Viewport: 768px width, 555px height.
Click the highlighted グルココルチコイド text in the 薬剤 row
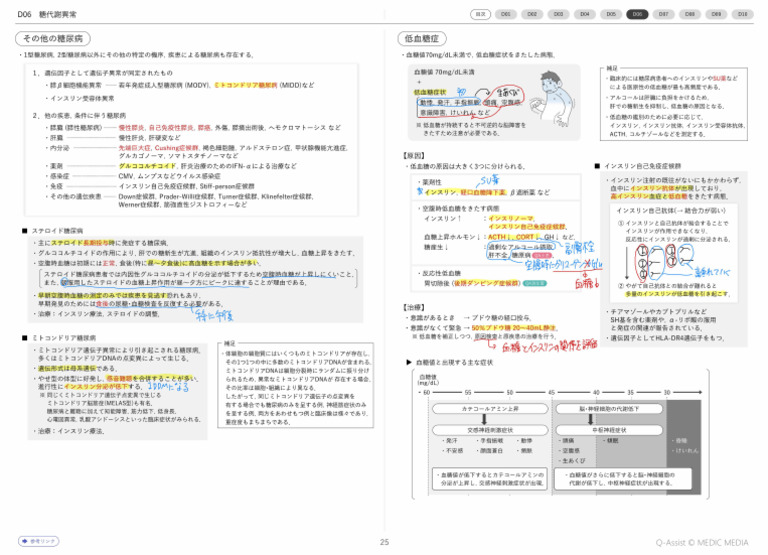tap(147, 166)
